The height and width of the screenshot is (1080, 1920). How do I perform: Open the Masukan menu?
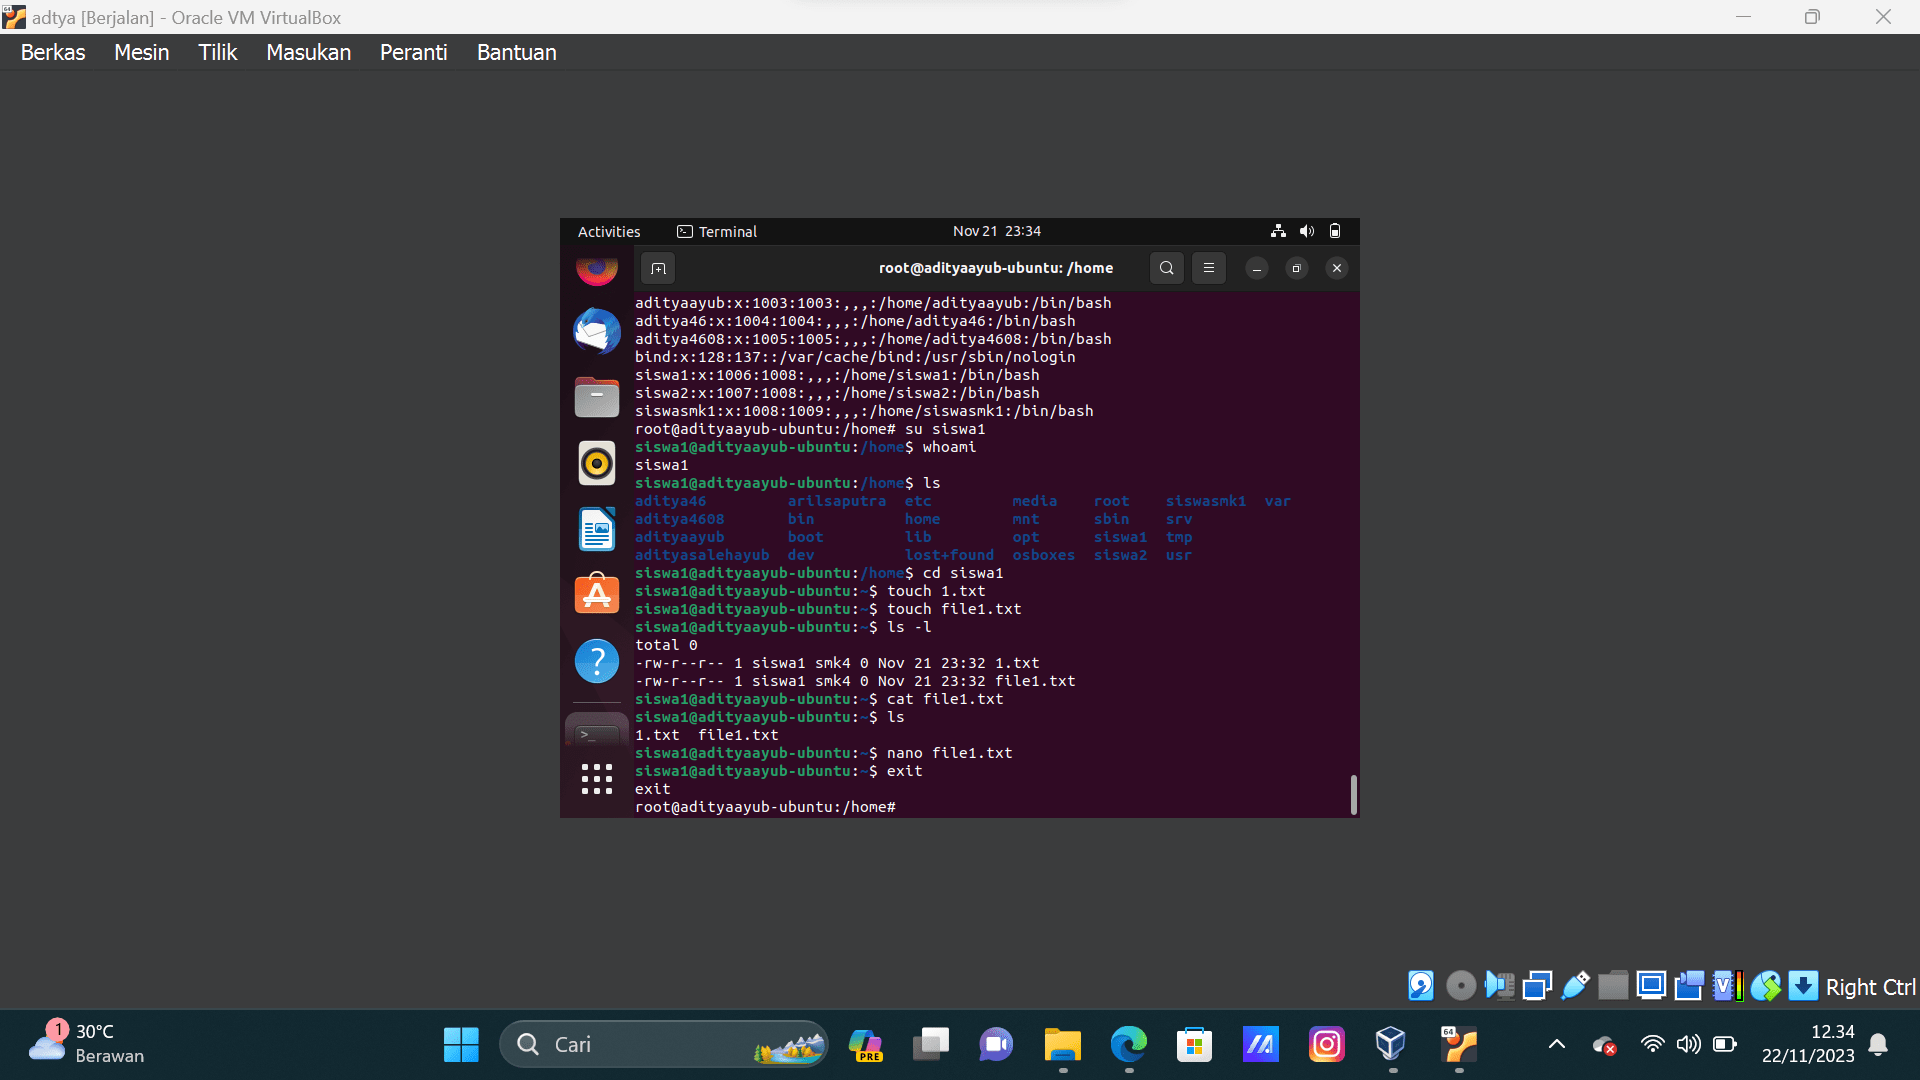(x=308, y=52)
